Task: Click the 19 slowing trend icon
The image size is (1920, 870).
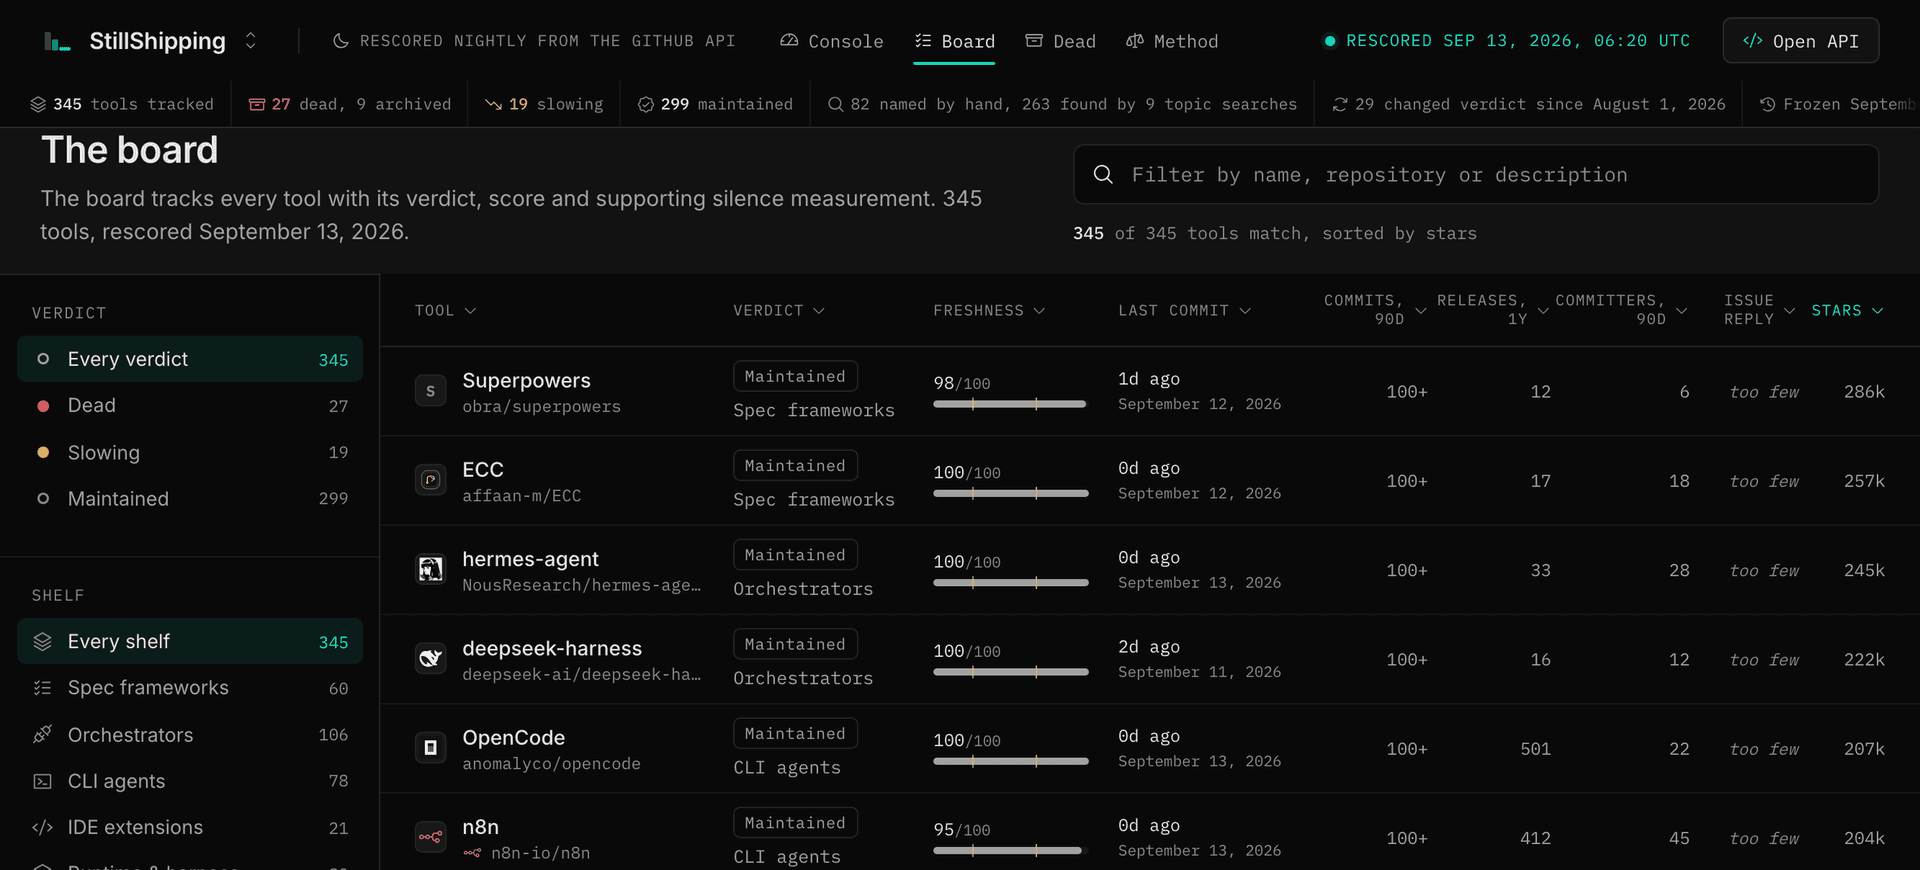Action: [x=493, y=104]
